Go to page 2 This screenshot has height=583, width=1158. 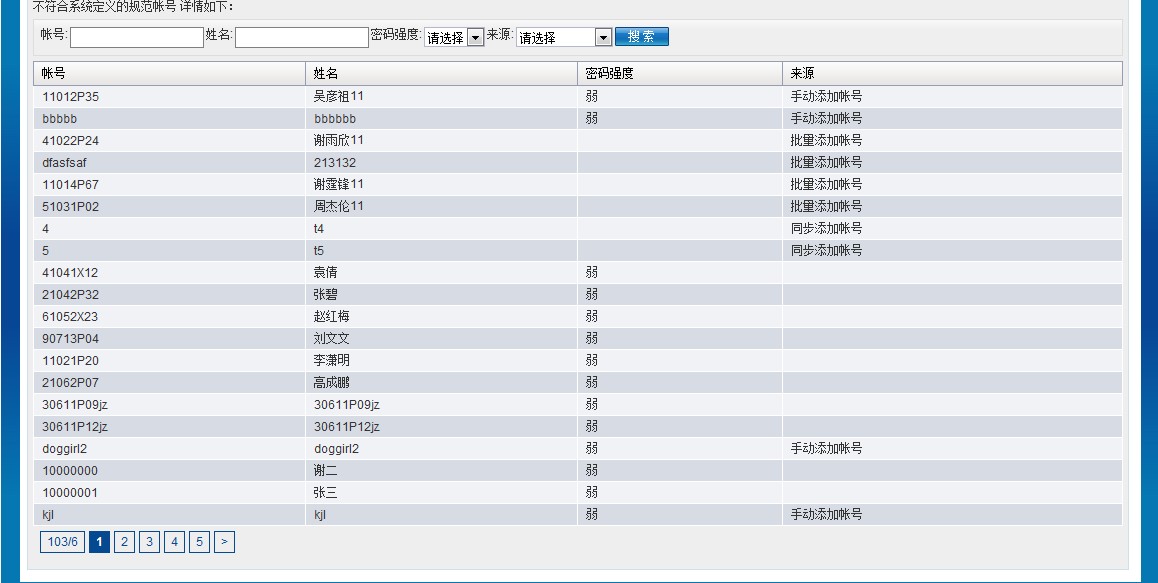(x=124, y=542)
